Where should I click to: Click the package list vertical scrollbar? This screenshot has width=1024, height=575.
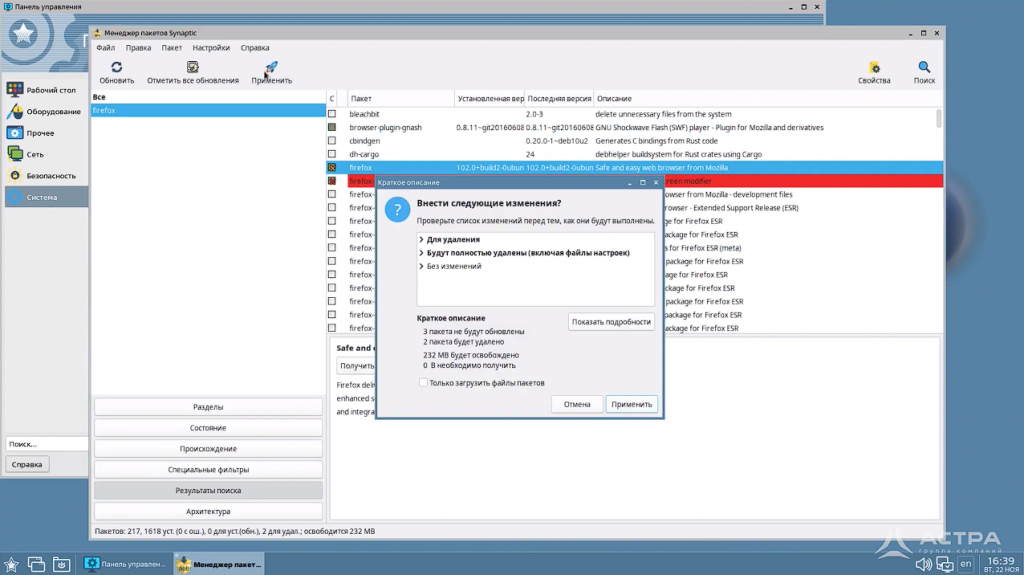click(x=939, y=118)
